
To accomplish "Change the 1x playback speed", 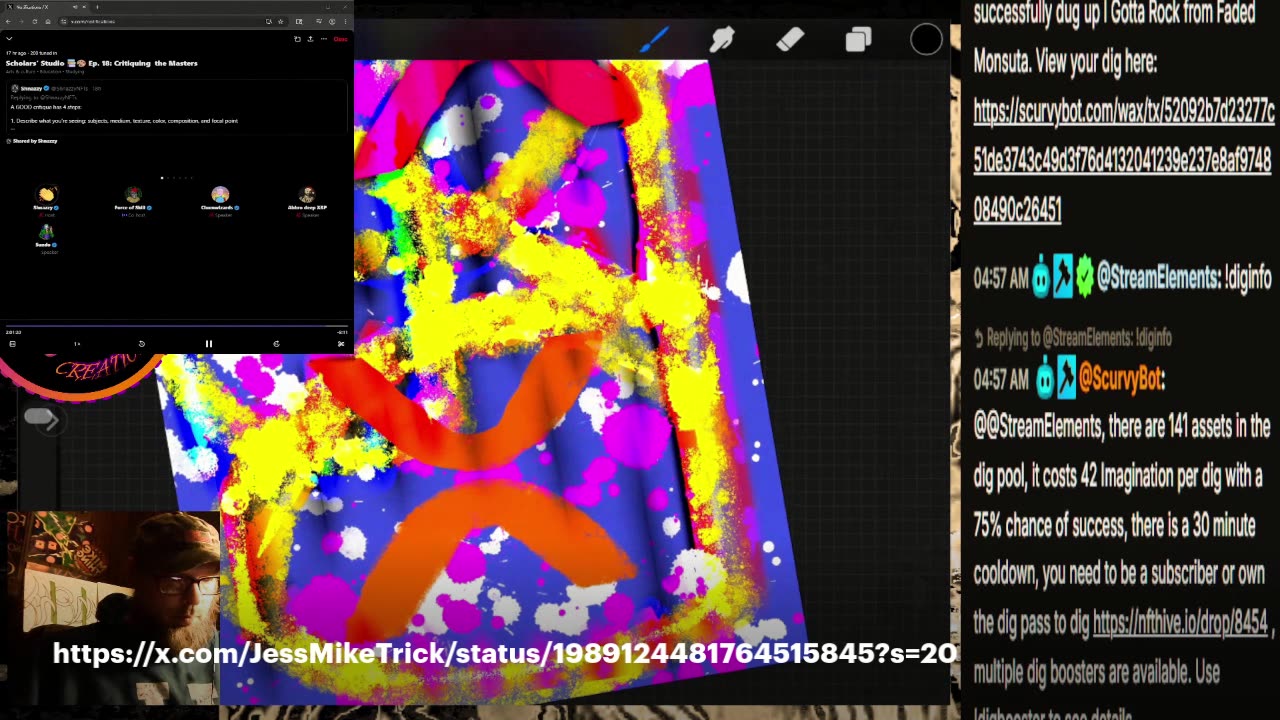I will click(x=77, y=344).
